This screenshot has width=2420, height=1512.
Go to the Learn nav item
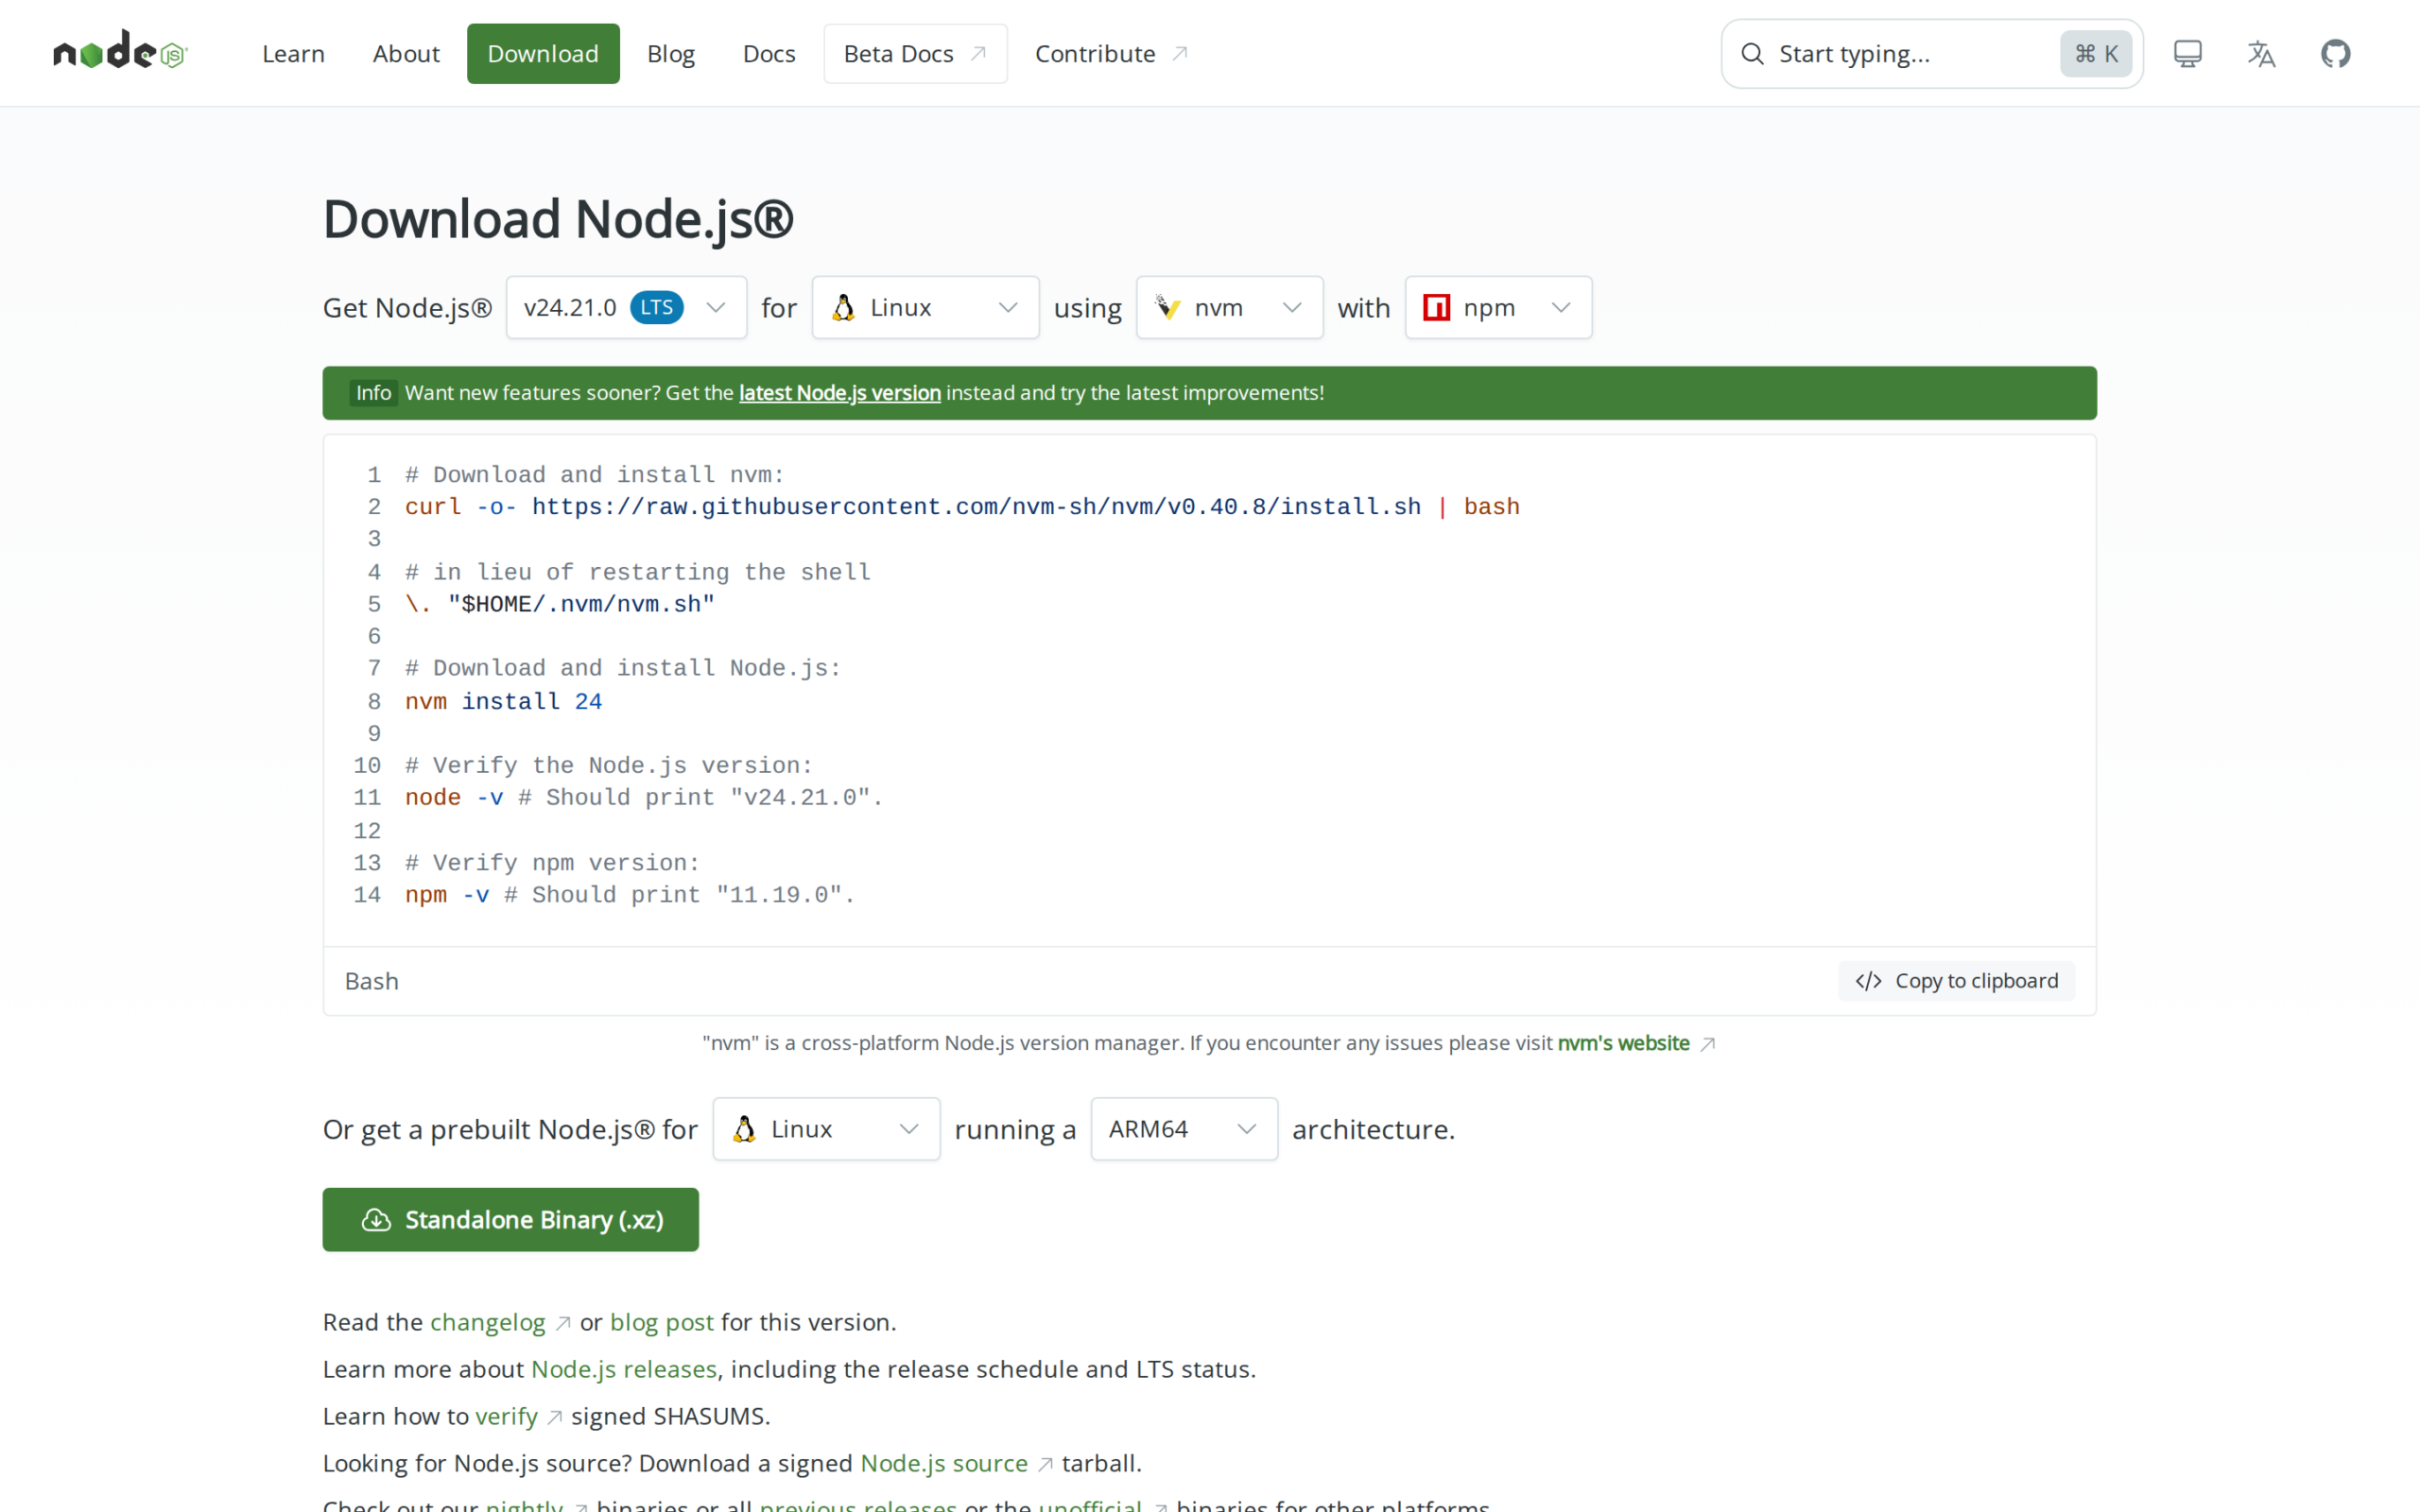click(x=293, y=54)
